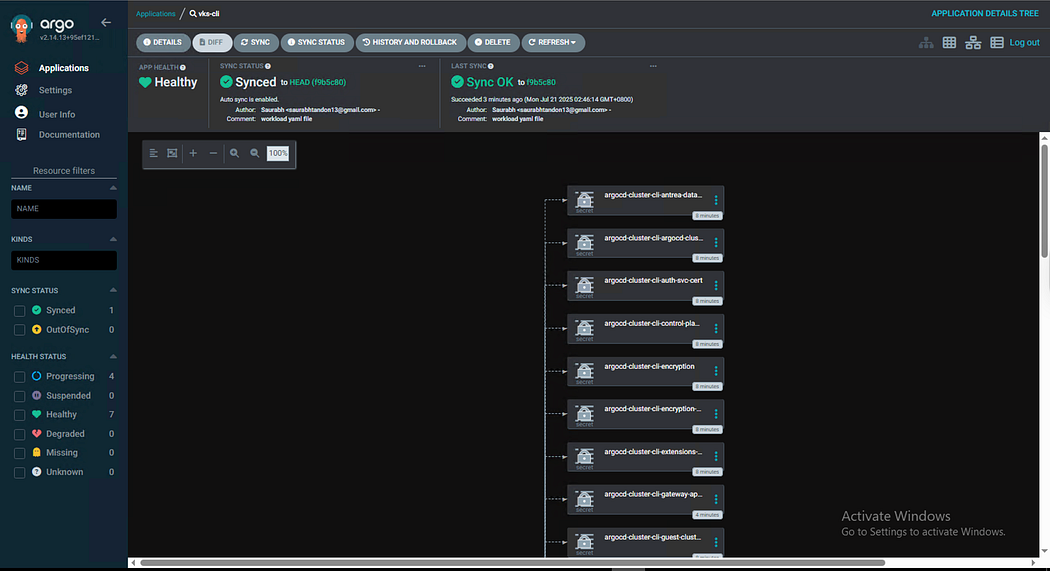This screenshot has height=571, width=1050.
Task: Open menu for argocd-cluster-cli-auth-svc-cert secret
Action: (x=716, y=286)
